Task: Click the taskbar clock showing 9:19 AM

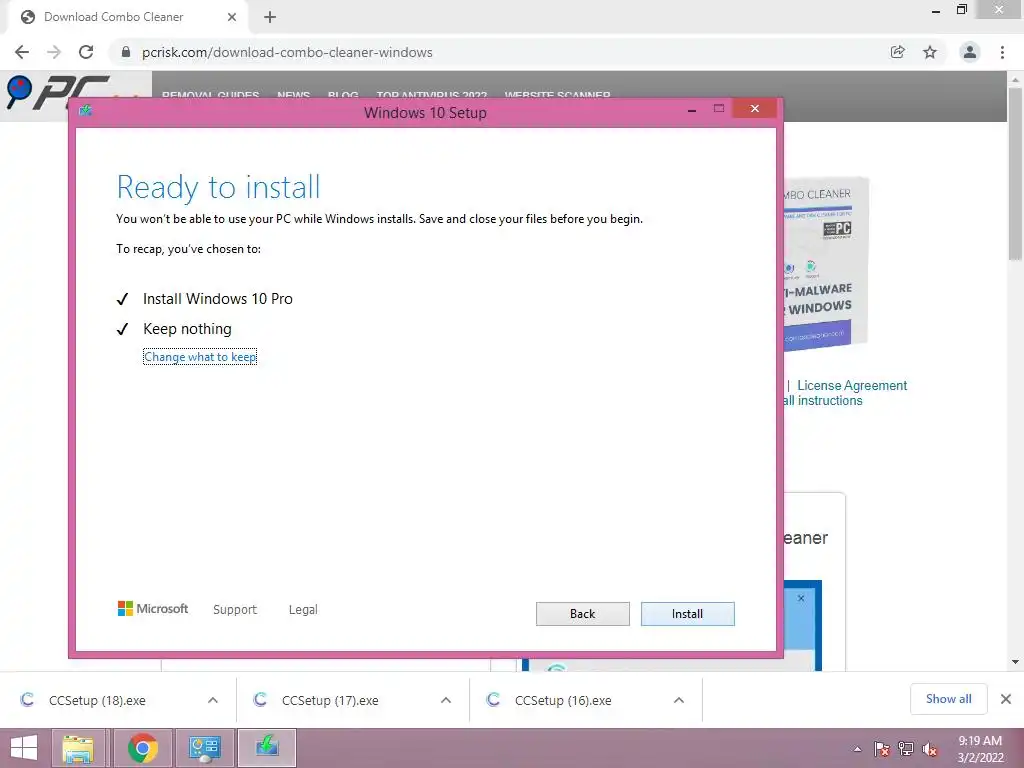Action: click(980, 749)
